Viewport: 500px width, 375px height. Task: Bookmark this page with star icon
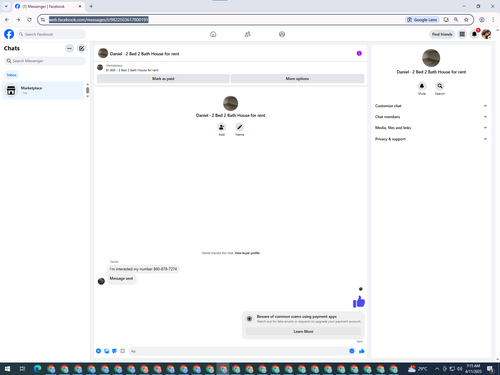tap(466, 20)
